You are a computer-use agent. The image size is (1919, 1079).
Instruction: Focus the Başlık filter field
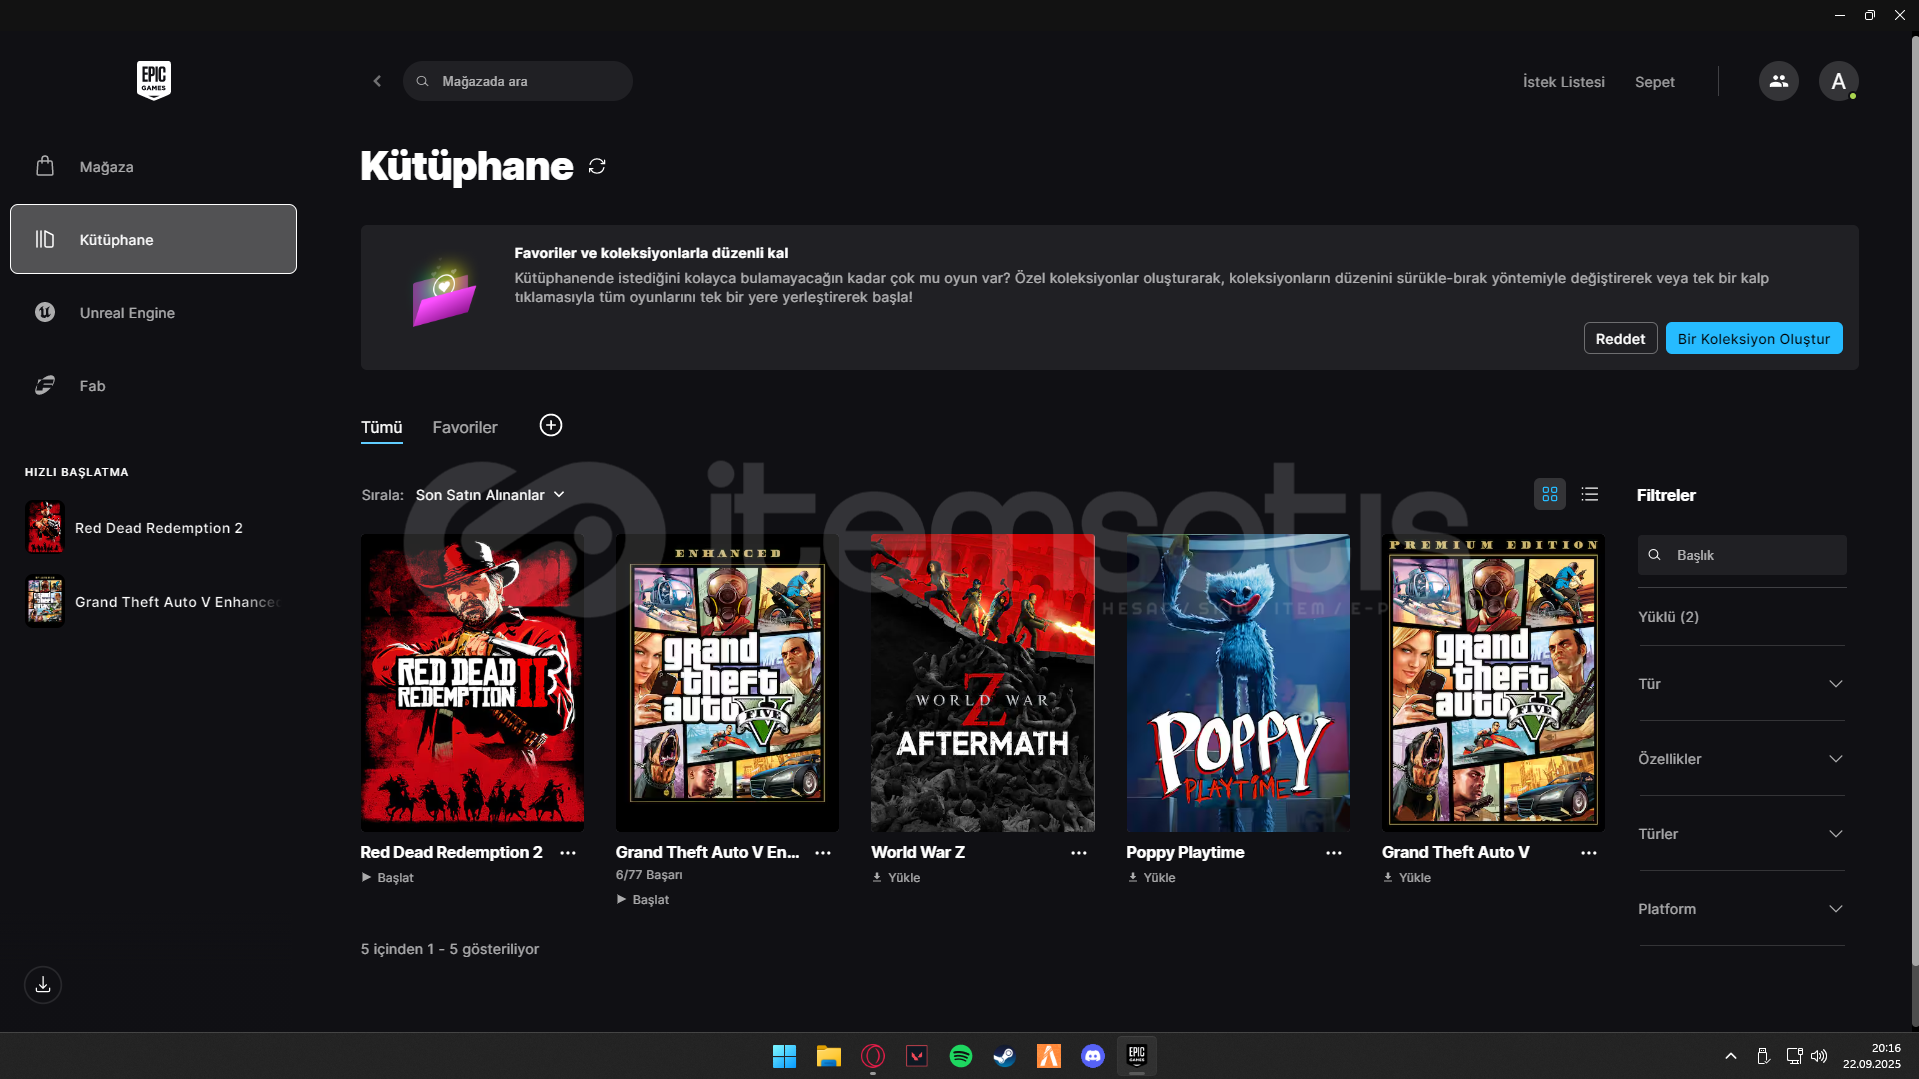coord(1741,555)
